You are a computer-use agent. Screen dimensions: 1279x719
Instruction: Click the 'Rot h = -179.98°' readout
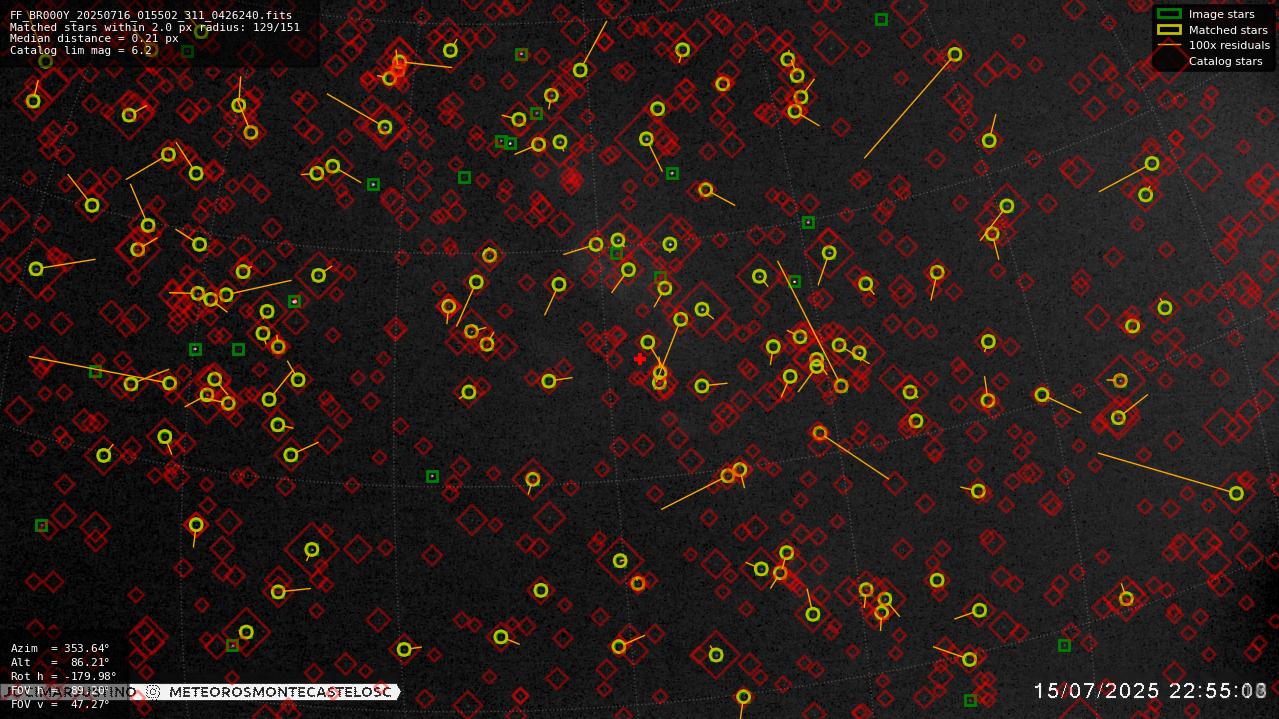(64, 676)
